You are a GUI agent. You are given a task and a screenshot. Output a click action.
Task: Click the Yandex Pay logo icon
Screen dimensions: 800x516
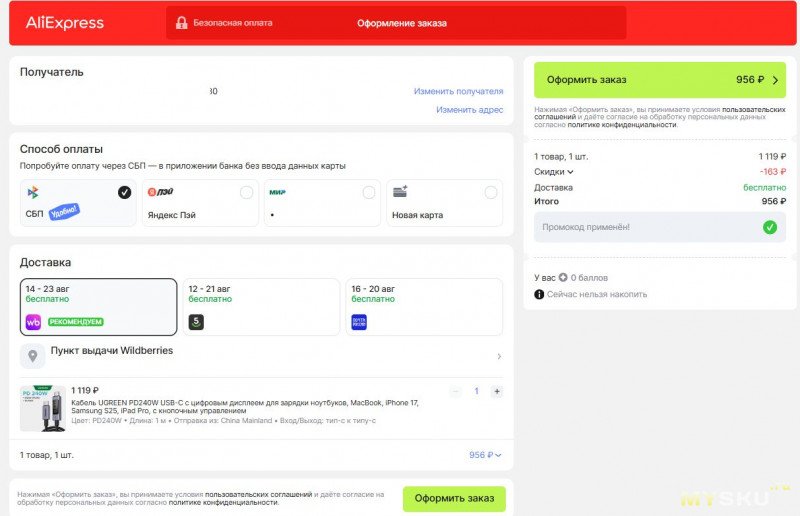161,192
